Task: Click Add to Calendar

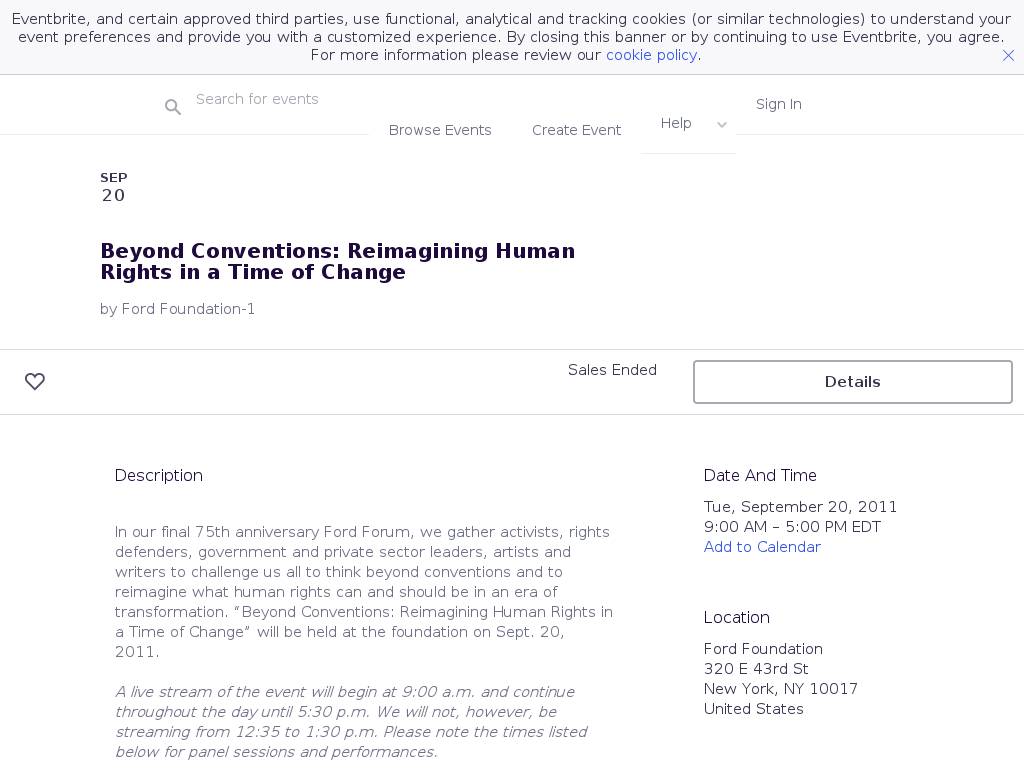Action: tap(762, 547)
